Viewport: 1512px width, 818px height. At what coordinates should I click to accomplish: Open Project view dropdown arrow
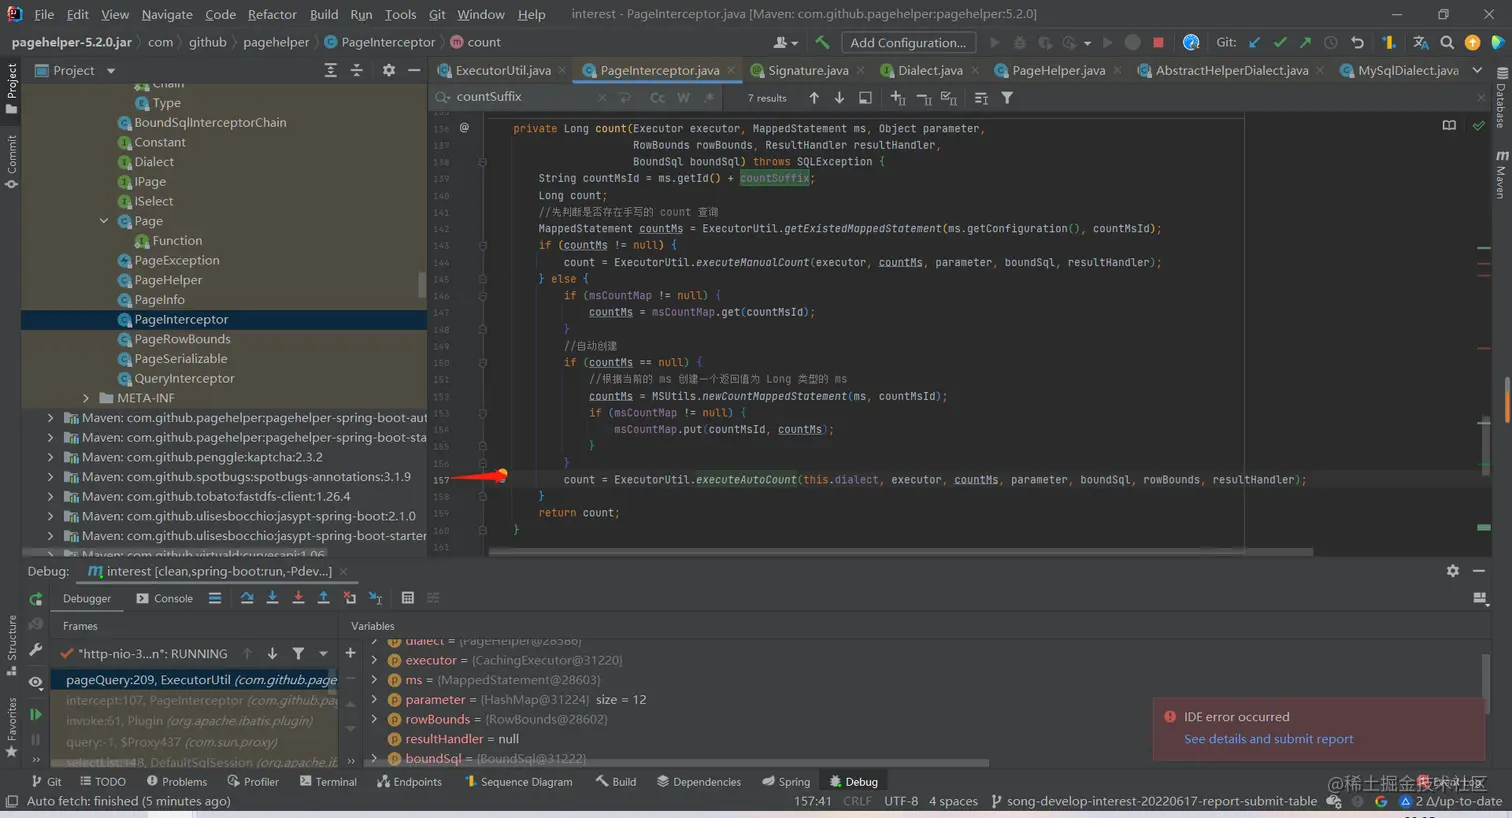110,71
